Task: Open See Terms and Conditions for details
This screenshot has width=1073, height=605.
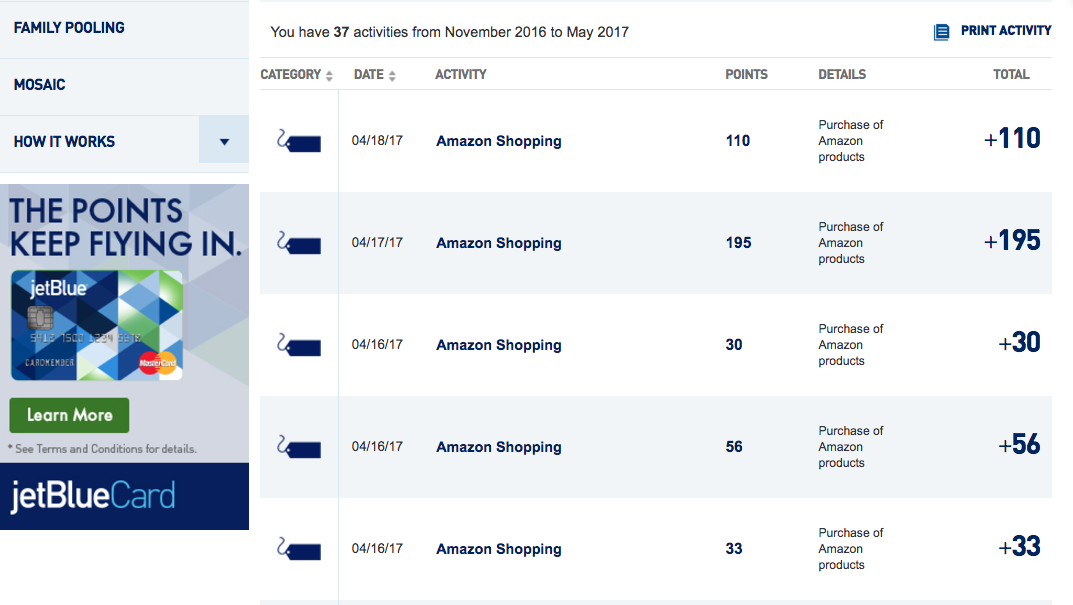Action: [103, 449]
